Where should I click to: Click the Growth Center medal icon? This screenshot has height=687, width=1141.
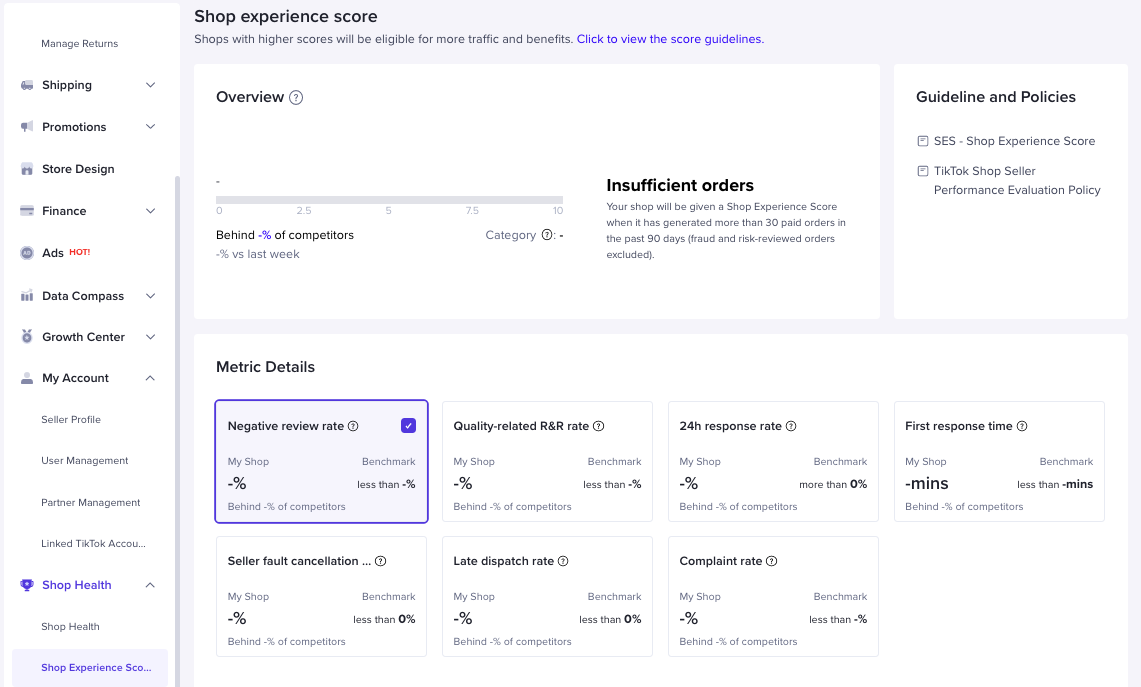pos(27,337)
